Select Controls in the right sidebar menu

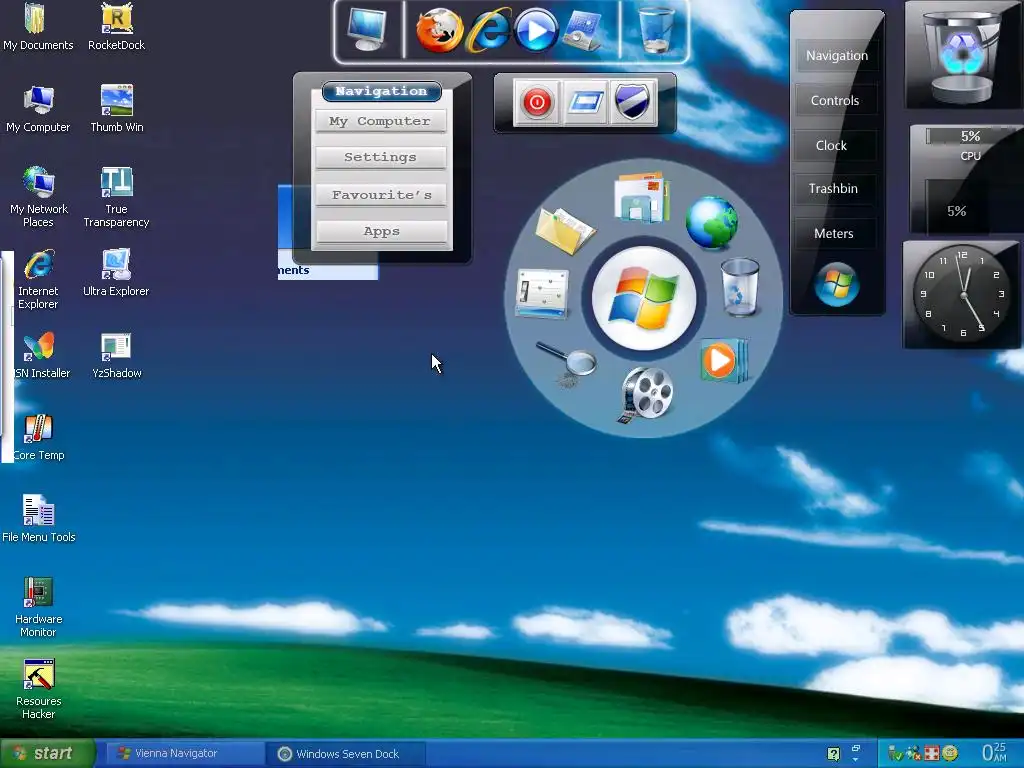[x=835, y=101]
